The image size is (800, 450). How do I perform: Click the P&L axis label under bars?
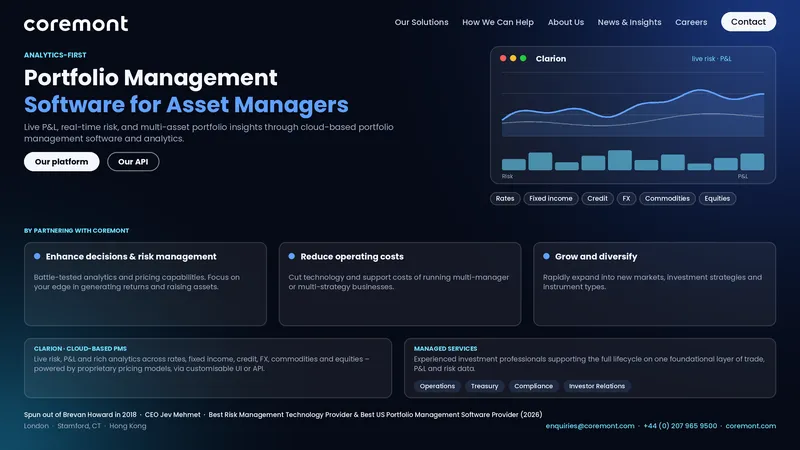click(x=743, y=177)
